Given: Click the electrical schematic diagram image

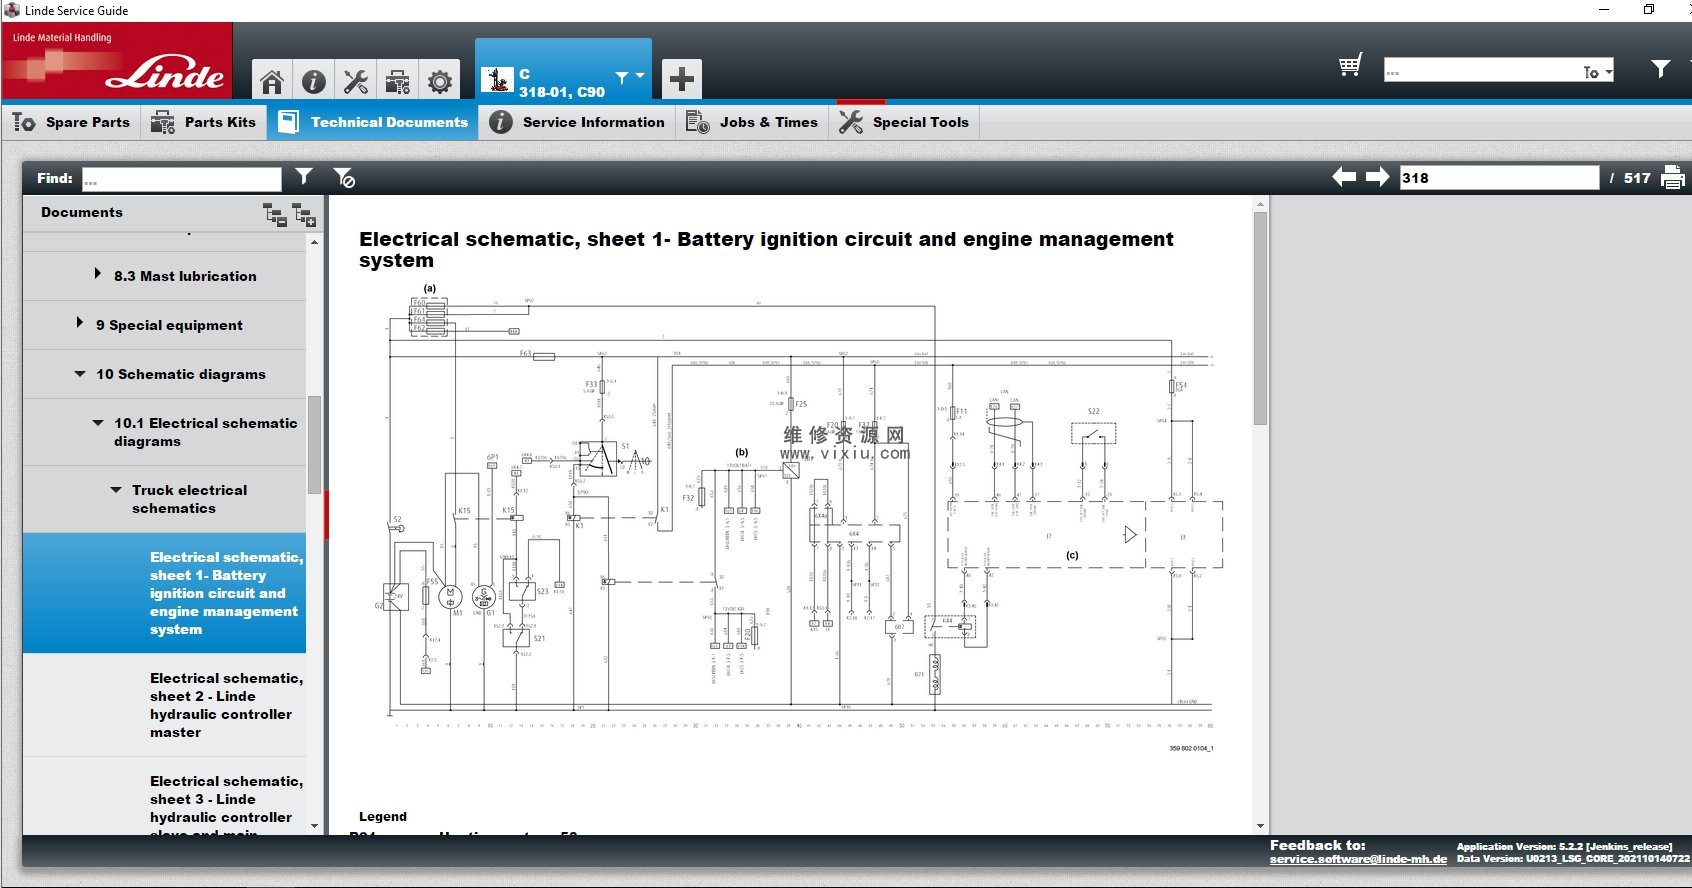Looking at the screenshot, I should (802, 517).
